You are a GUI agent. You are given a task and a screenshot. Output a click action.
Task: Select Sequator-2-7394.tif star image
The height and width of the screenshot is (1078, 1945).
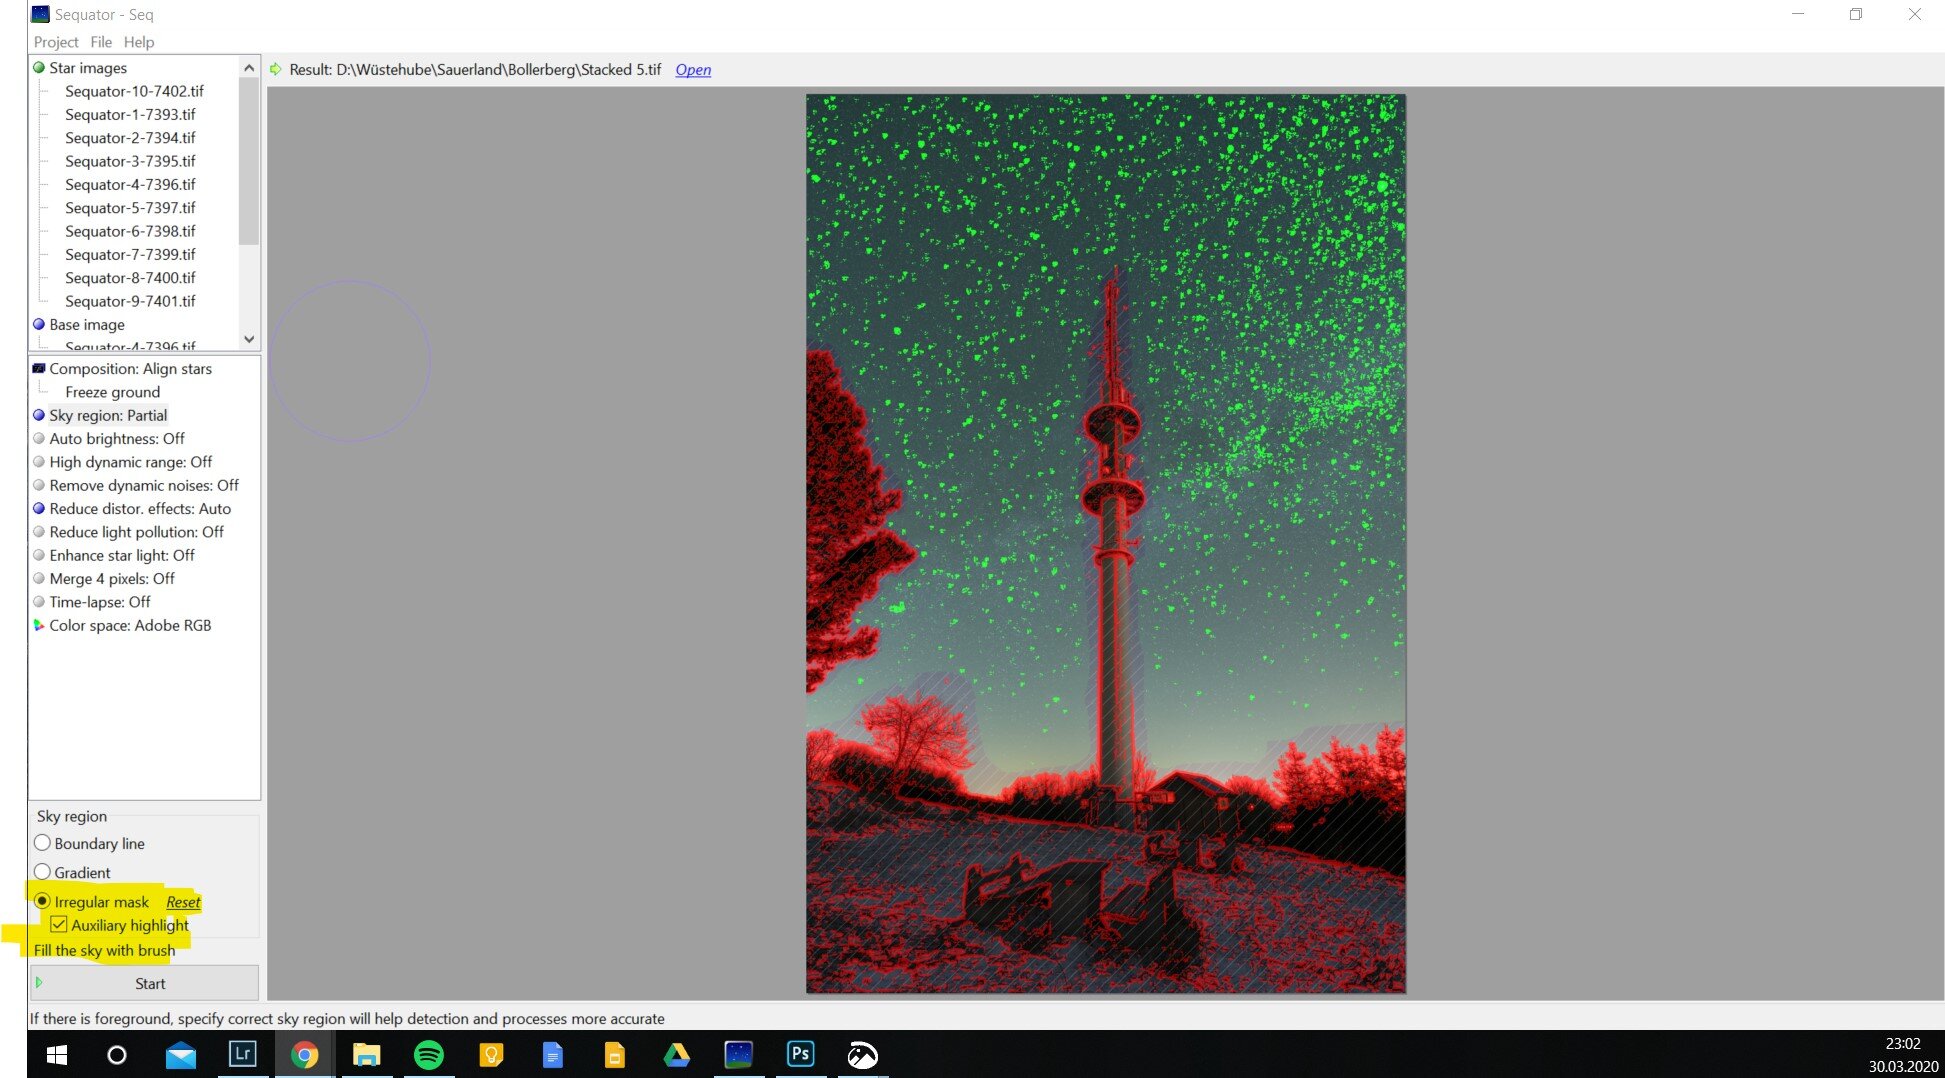click(130, 138)
